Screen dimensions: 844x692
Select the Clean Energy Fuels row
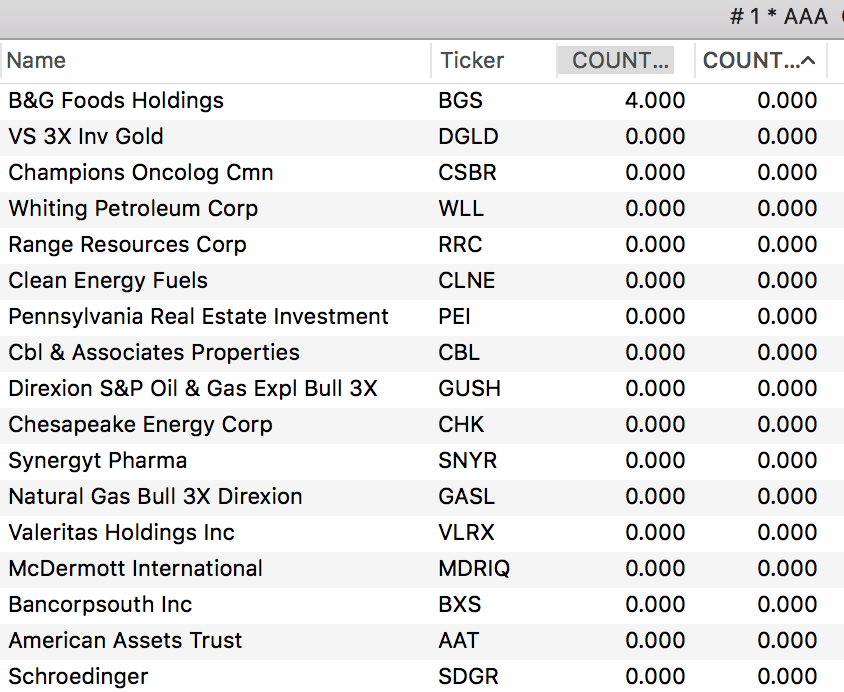(x=108, y=281)
